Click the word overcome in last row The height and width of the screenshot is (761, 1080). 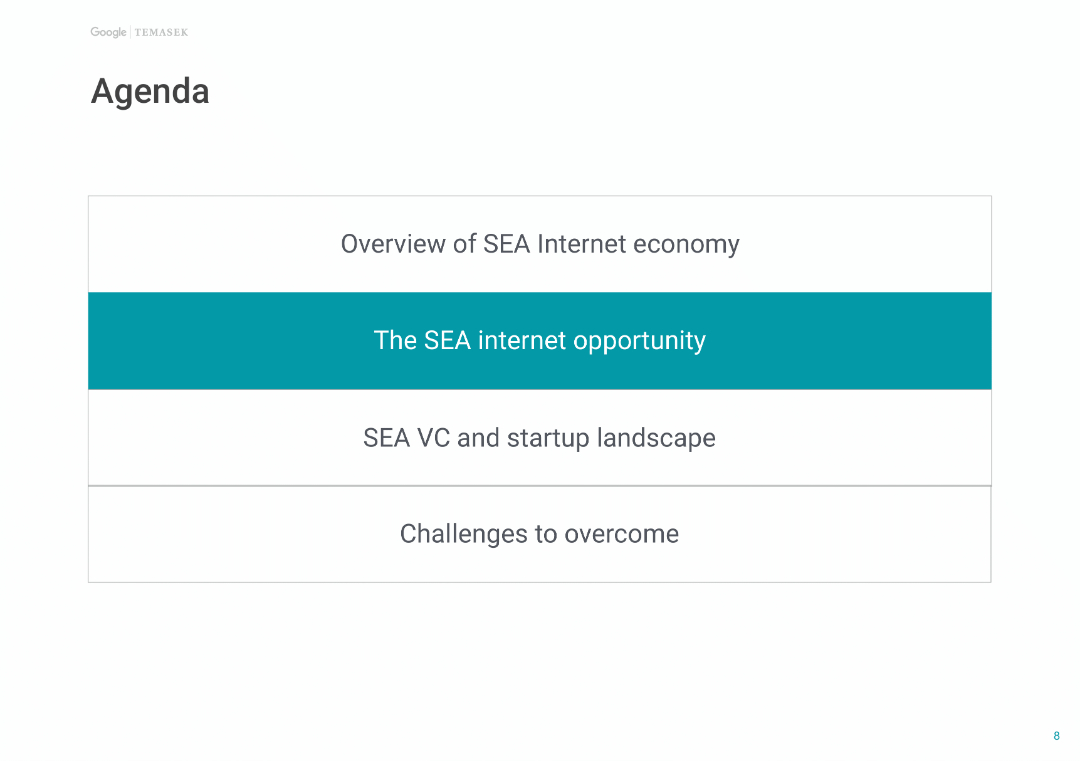pyautogui.click(x=621, y=535)
